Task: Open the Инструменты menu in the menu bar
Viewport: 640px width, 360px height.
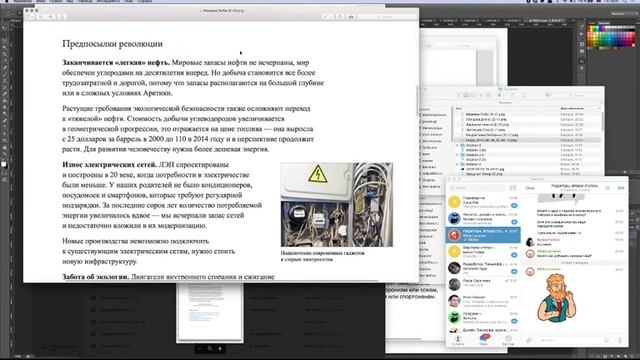Action: point(108,1)
